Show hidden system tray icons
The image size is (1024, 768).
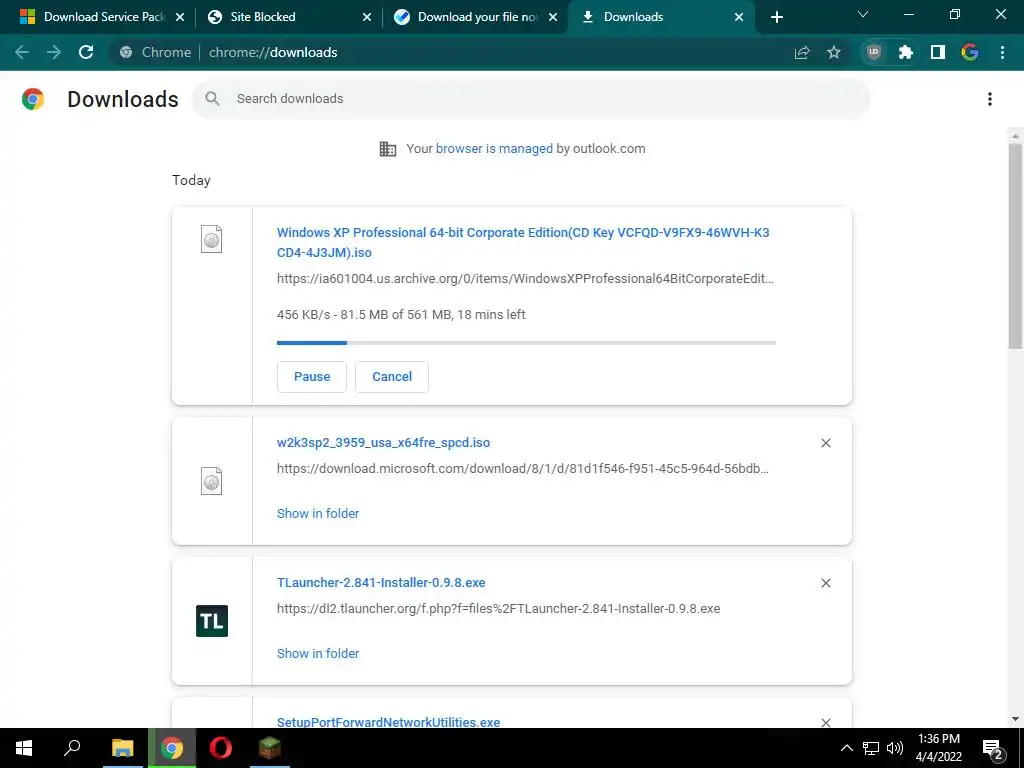pyautogui.click(x=846, y=748)
